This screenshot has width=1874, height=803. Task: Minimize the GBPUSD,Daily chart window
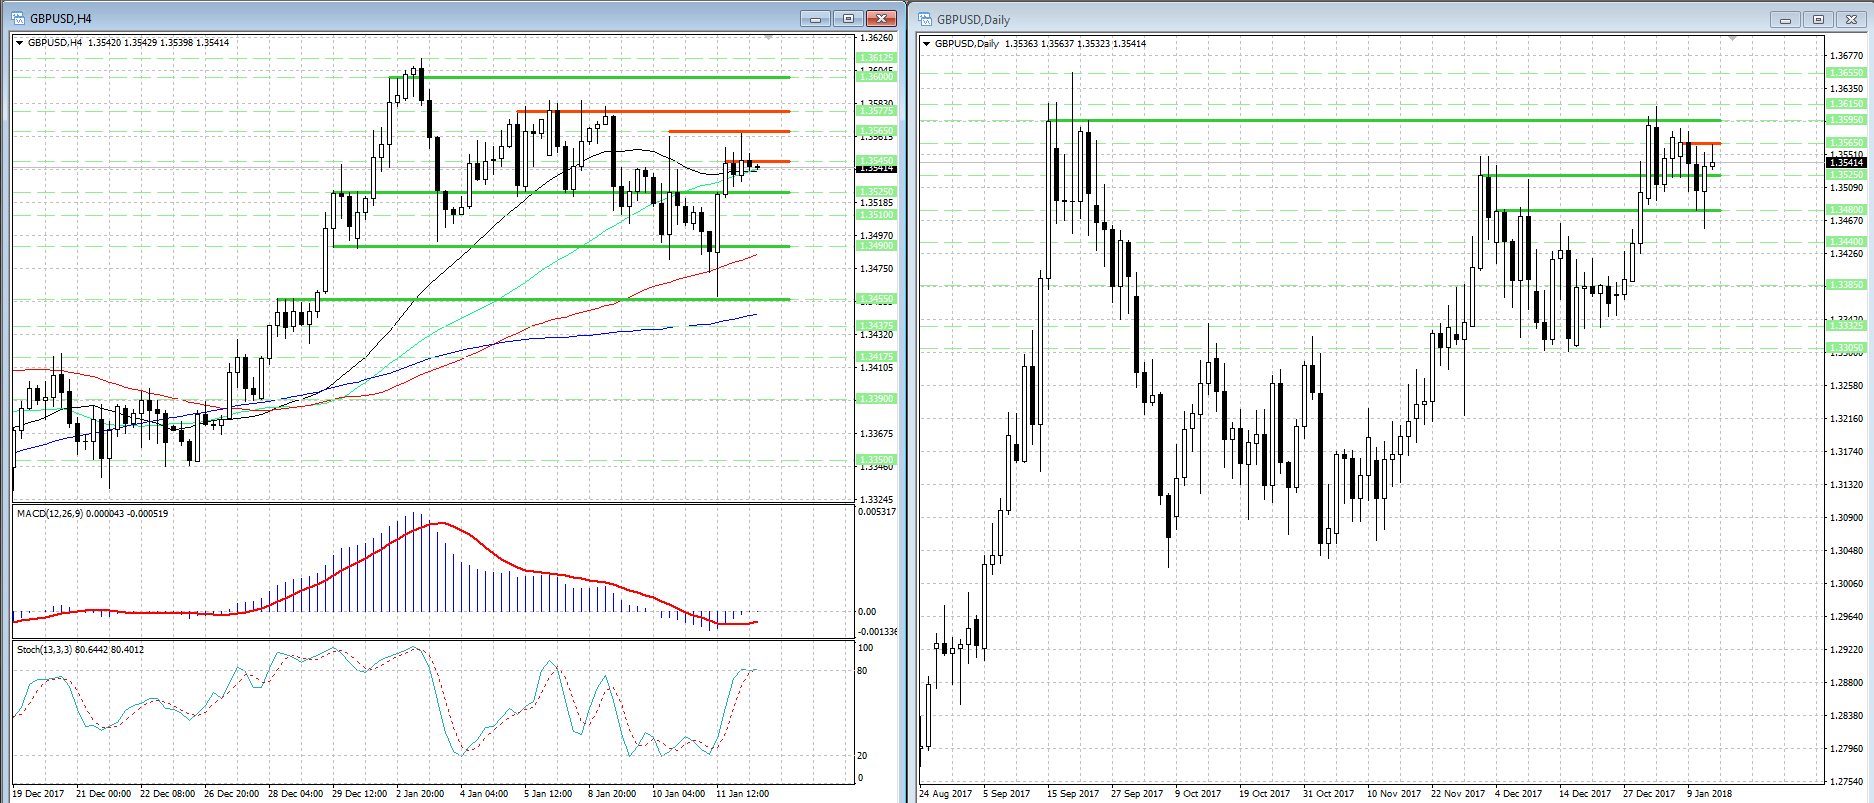point(1785,19)
